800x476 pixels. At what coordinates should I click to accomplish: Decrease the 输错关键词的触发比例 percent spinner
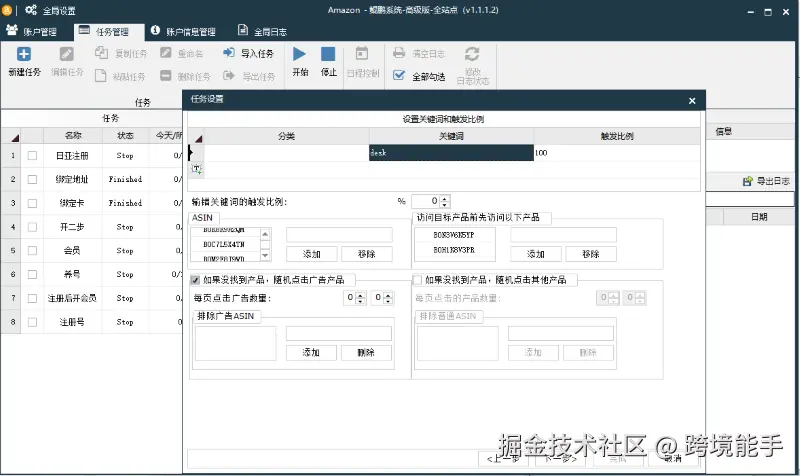pyautogui.click(x=445, y=204)
